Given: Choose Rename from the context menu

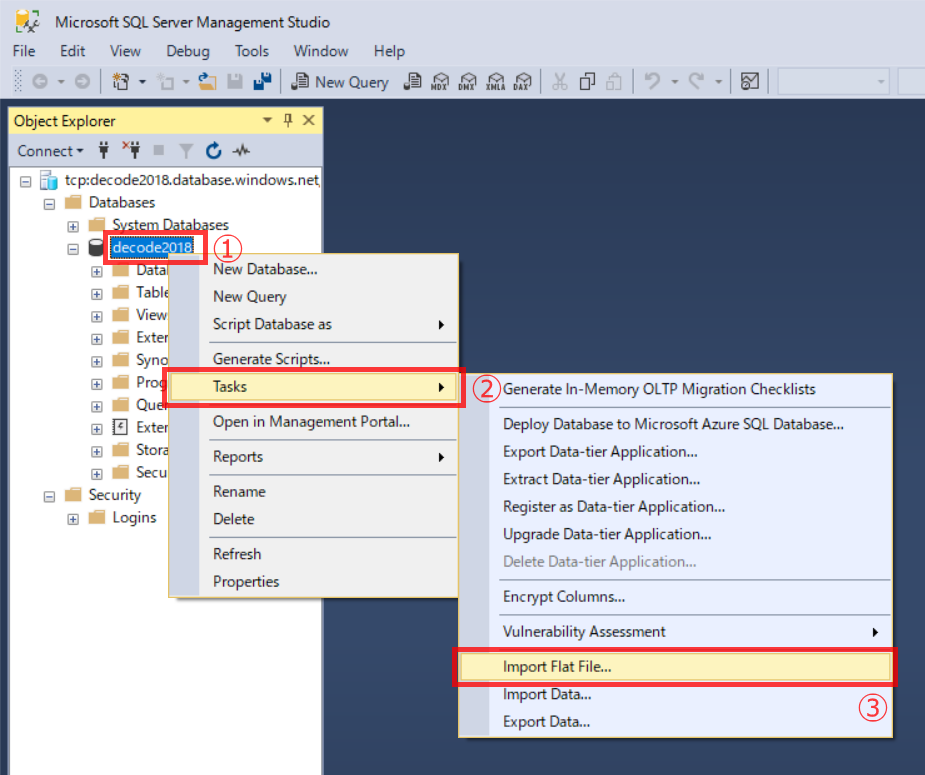Looking at the screenshot, I should tap(313, 491).
